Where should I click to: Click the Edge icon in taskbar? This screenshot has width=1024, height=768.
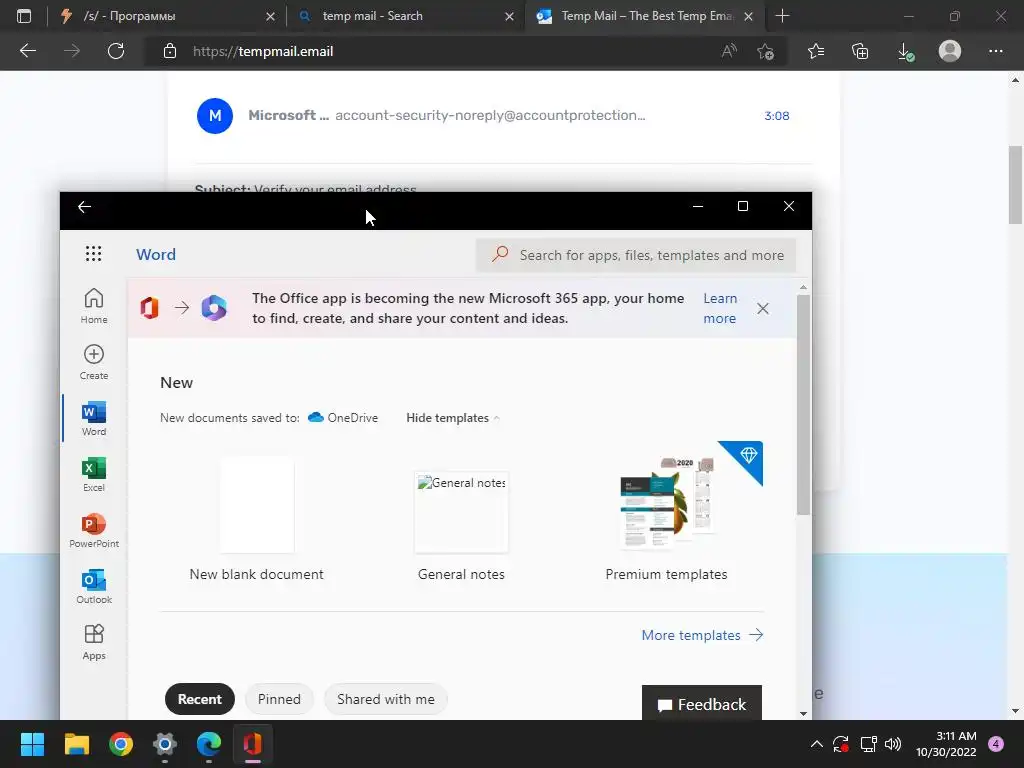(x=209, y=744)
